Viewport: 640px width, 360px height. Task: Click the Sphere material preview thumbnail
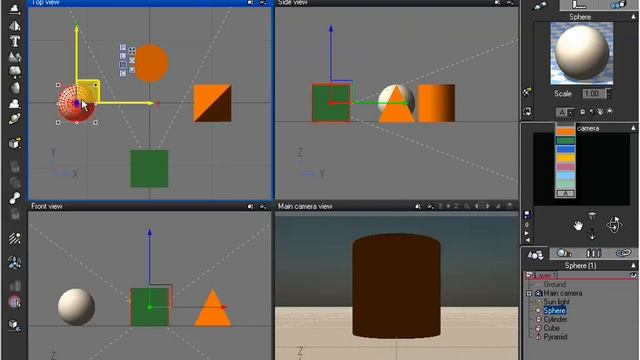point(582,53)
